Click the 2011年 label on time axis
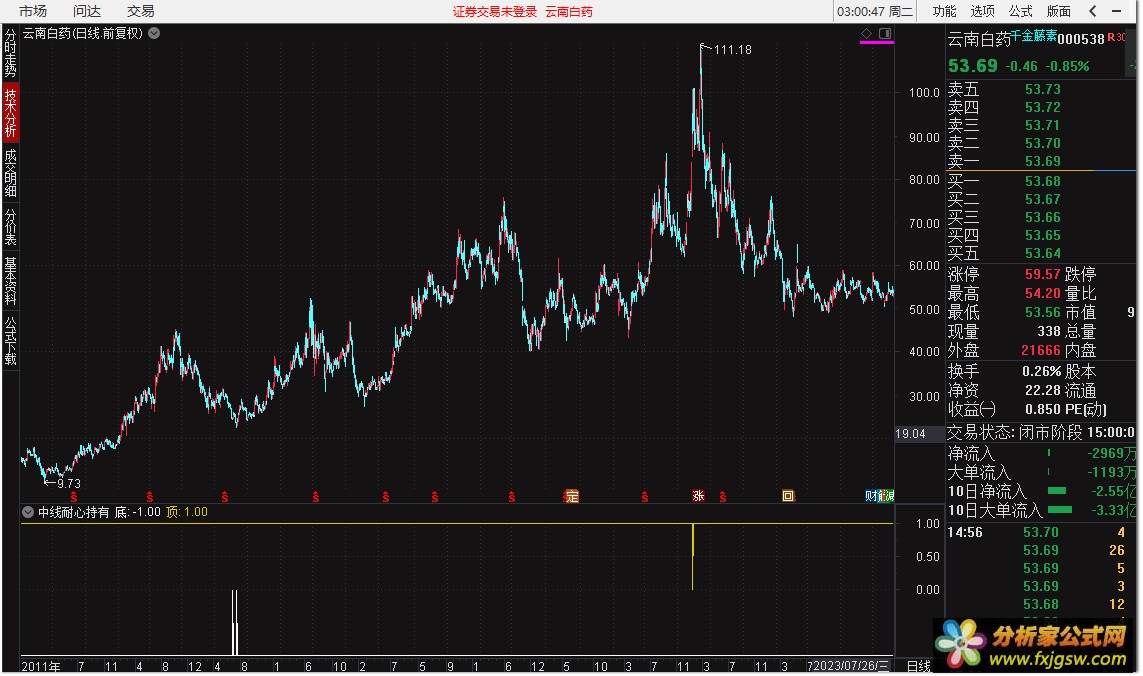This screenshot has height=676, width=1143. click(42, 666)
